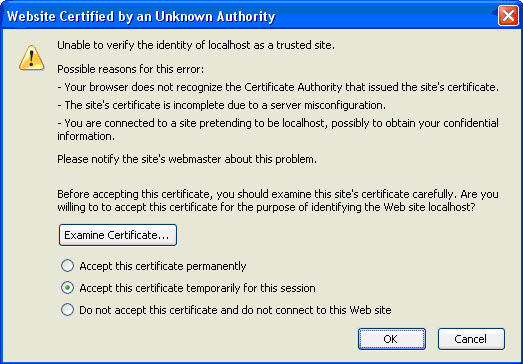Open the Examine Certificate dialog
523x364 pixels.
[118, 235]
